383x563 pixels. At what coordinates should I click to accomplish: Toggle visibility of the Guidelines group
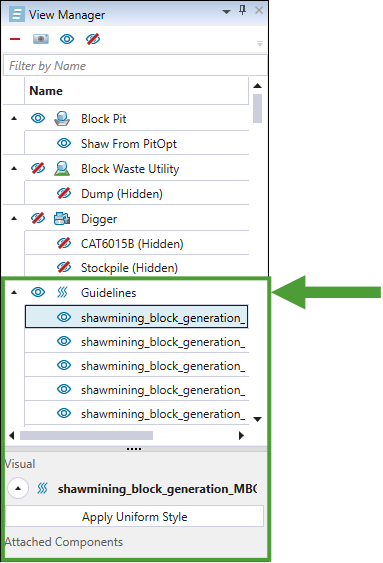pos(38,292)
